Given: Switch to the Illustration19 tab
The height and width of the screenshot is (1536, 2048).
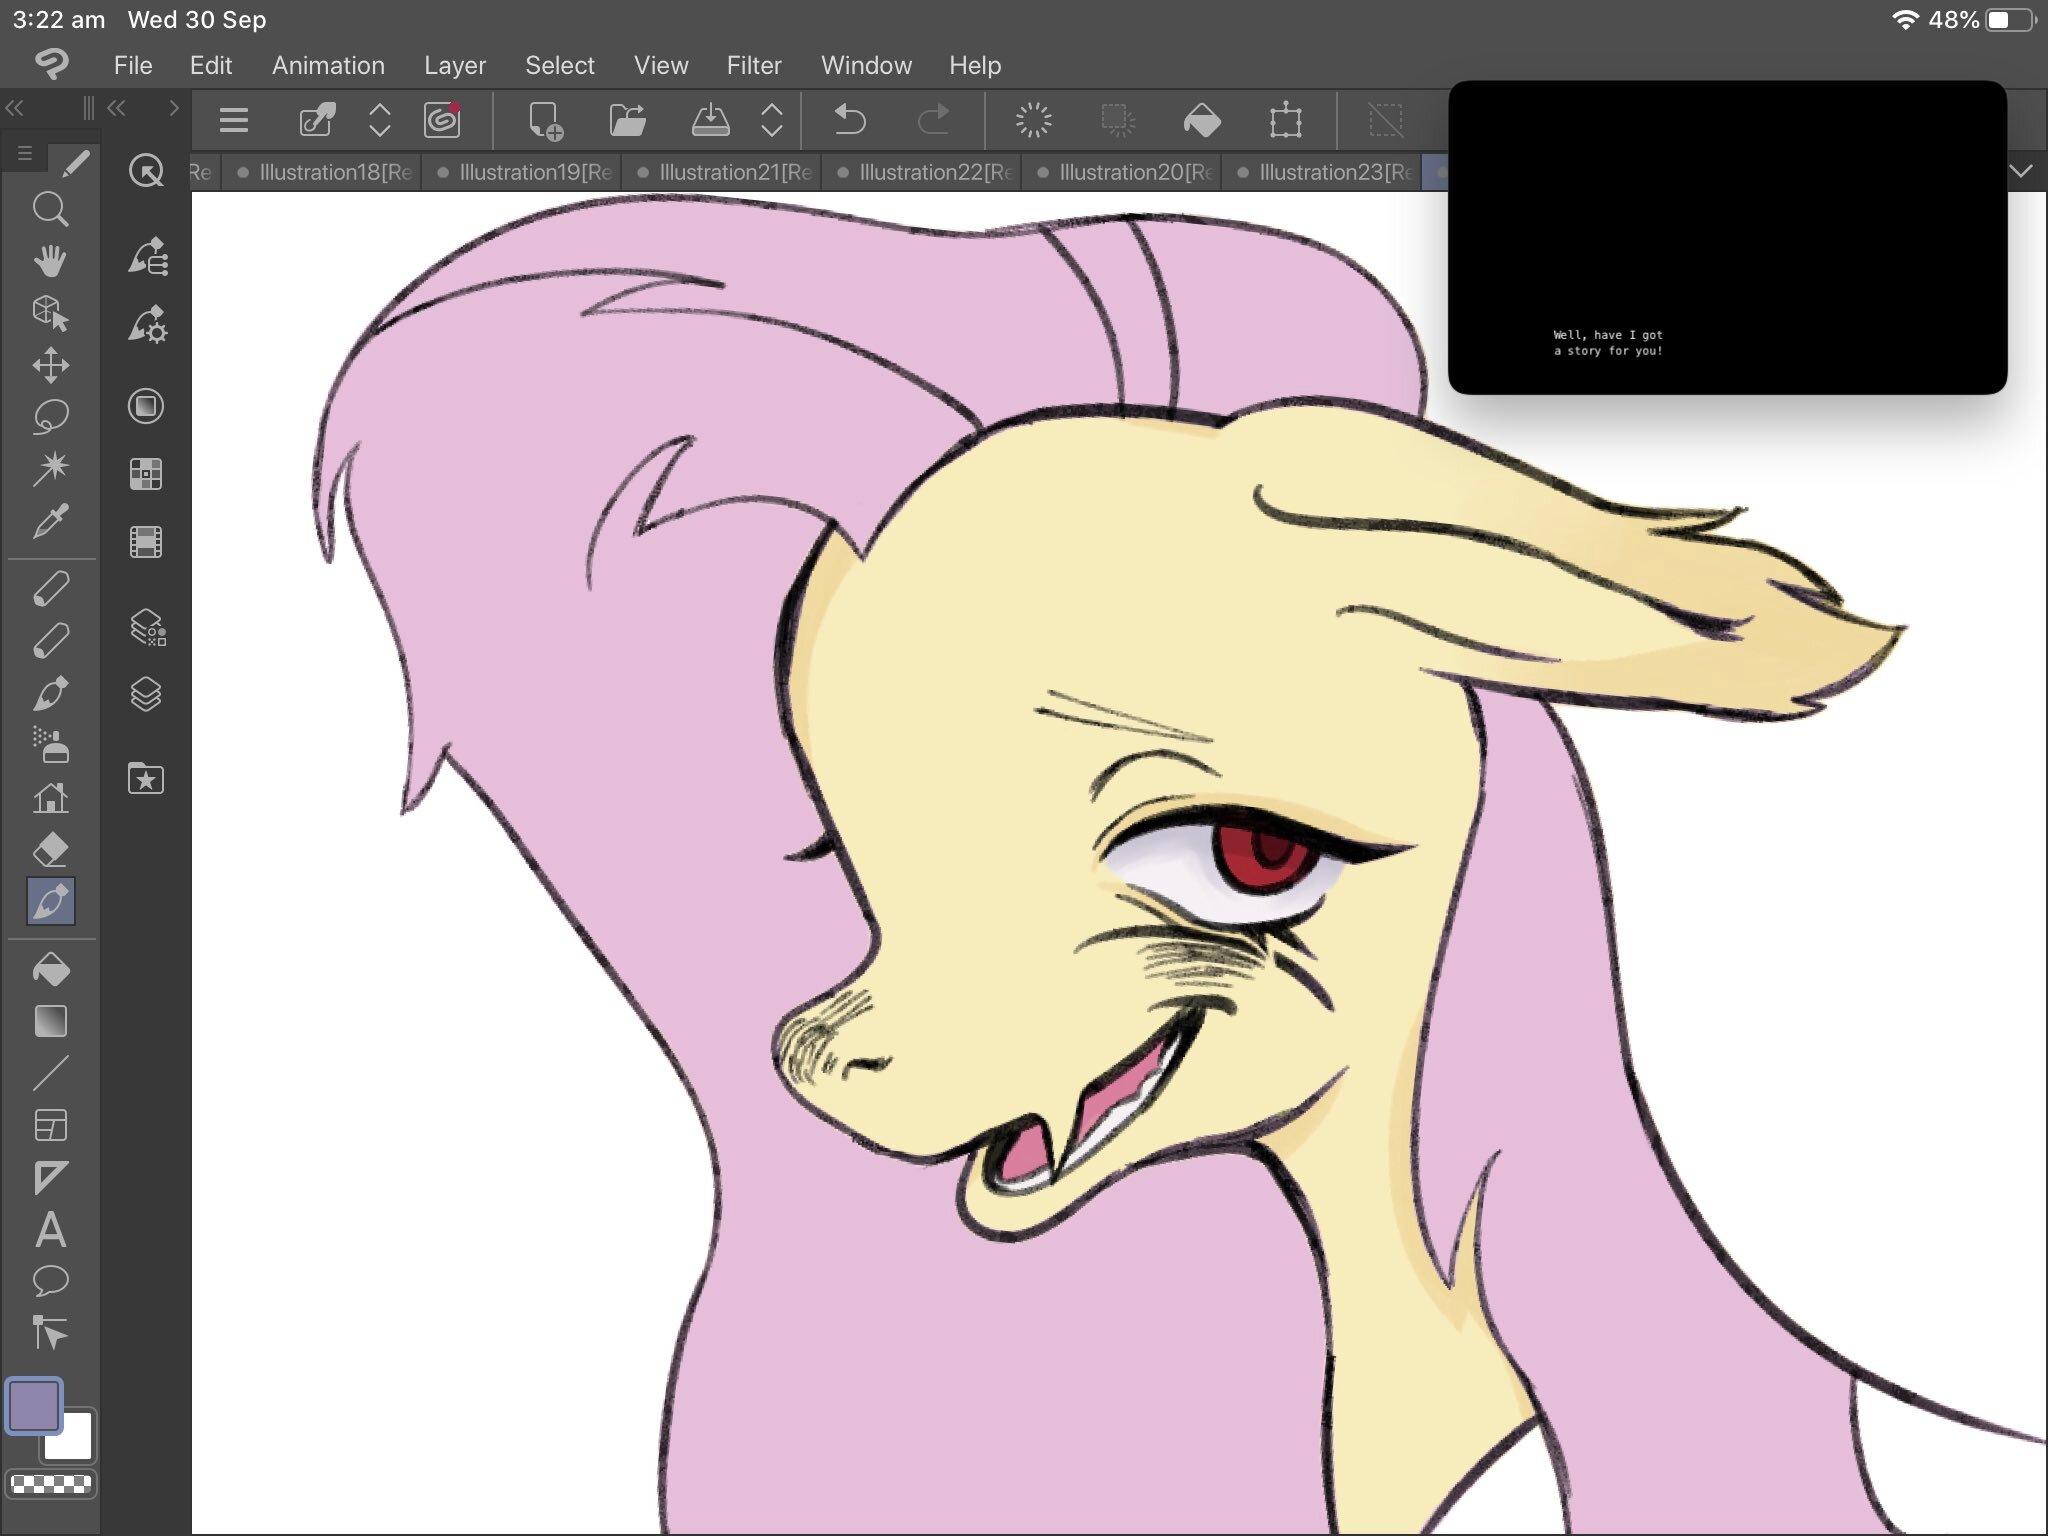Looking at the screenshot, I should click(x=522, y=172).
